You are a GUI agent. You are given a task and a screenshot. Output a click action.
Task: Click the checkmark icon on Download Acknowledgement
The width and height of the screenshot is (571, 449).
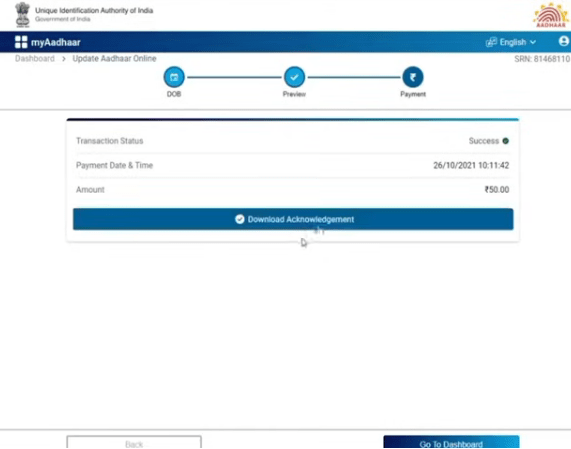tap(240, 219)
